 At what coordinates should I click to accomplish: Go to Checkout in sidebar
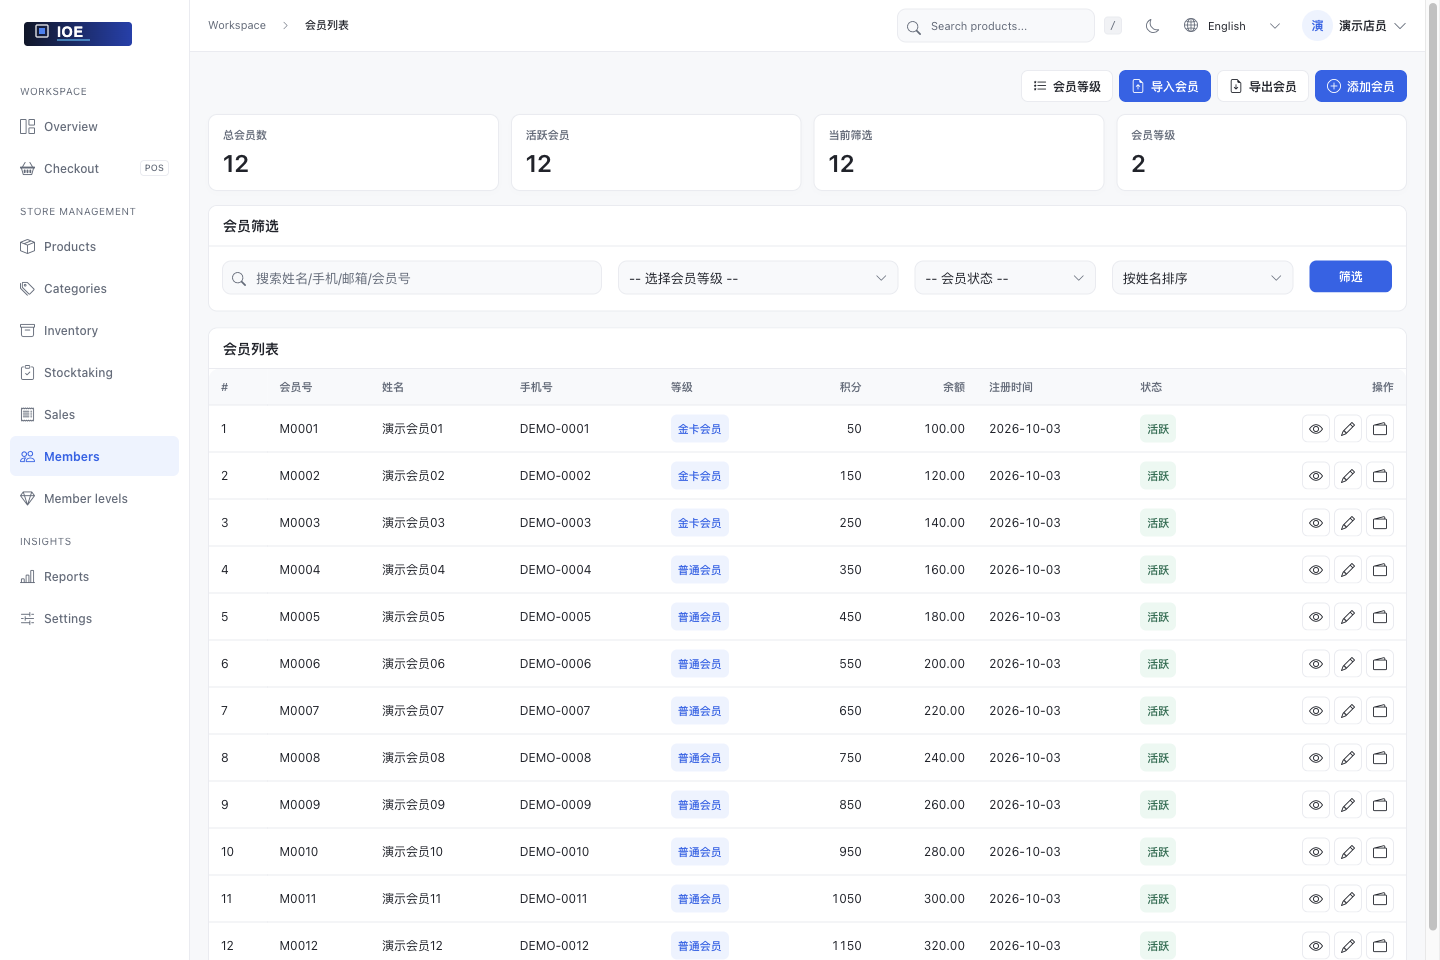[94, 169]
